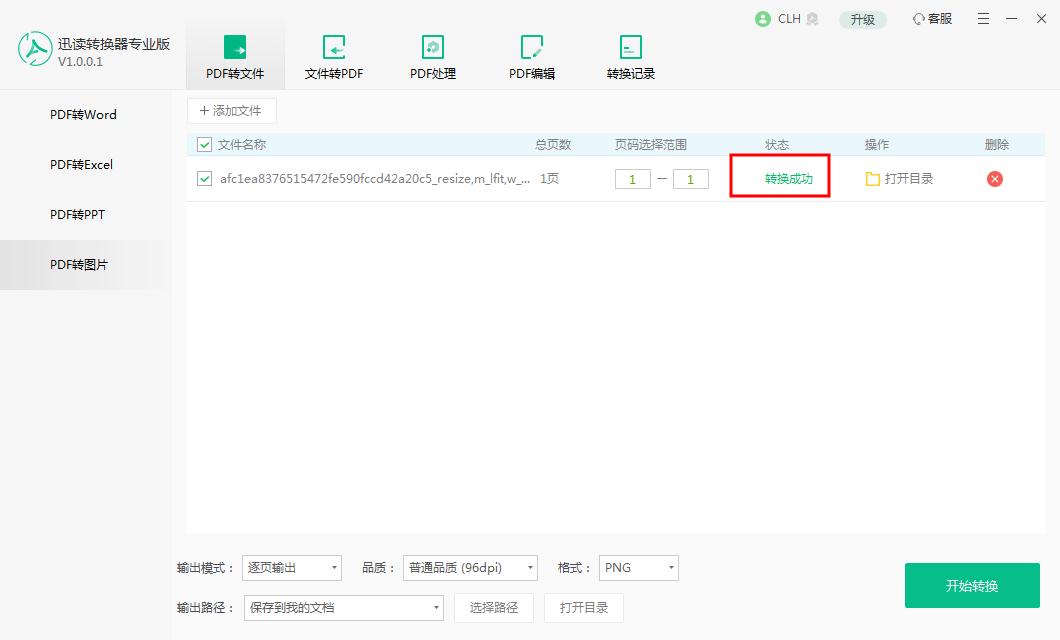Open output folder via yellow folder icon
This screenshot has height=640, width=1060.
coord(872,178)
